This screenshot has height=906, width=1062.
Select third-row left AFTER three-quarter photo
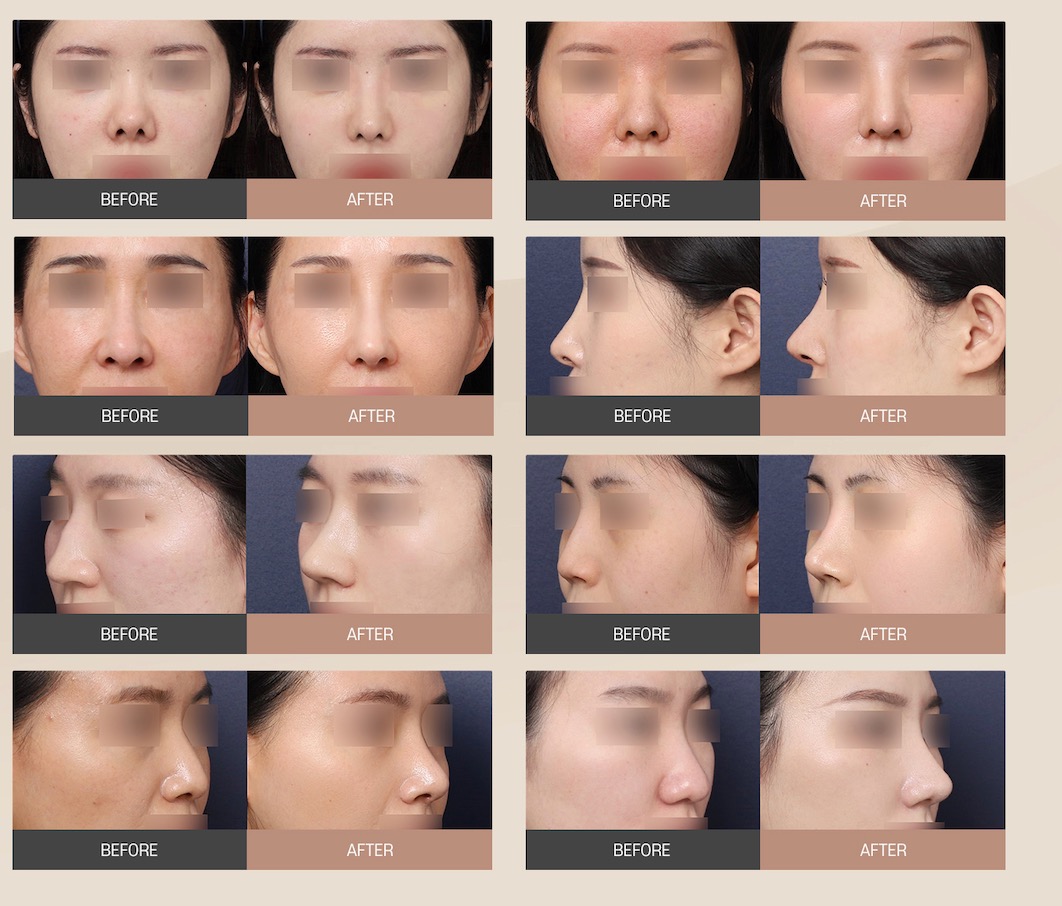point(369,534)
